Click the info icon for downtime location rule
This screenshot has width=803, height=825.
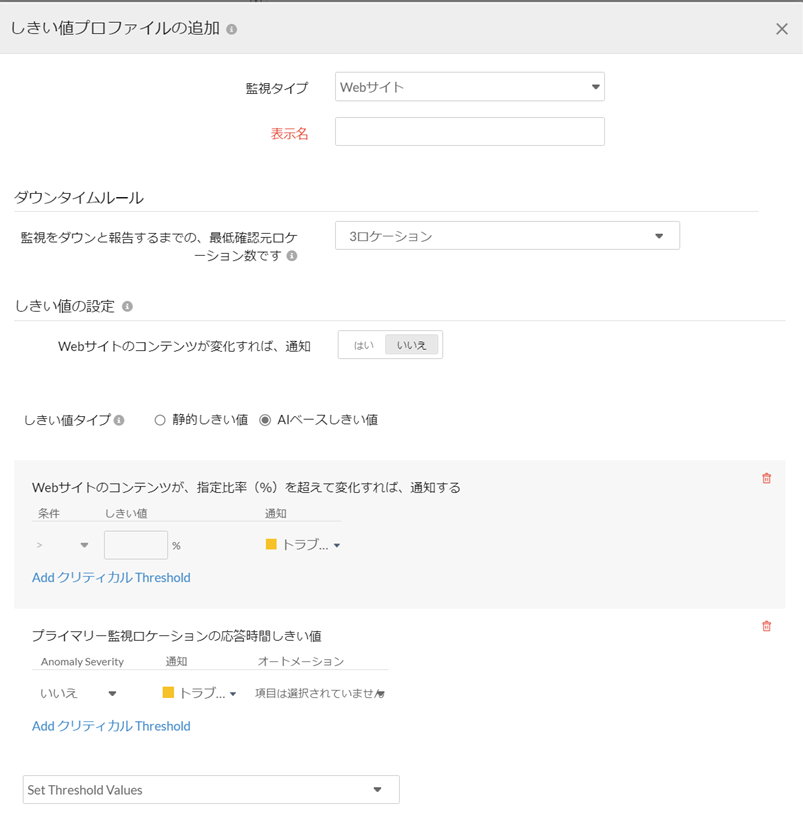pos(292,256)
